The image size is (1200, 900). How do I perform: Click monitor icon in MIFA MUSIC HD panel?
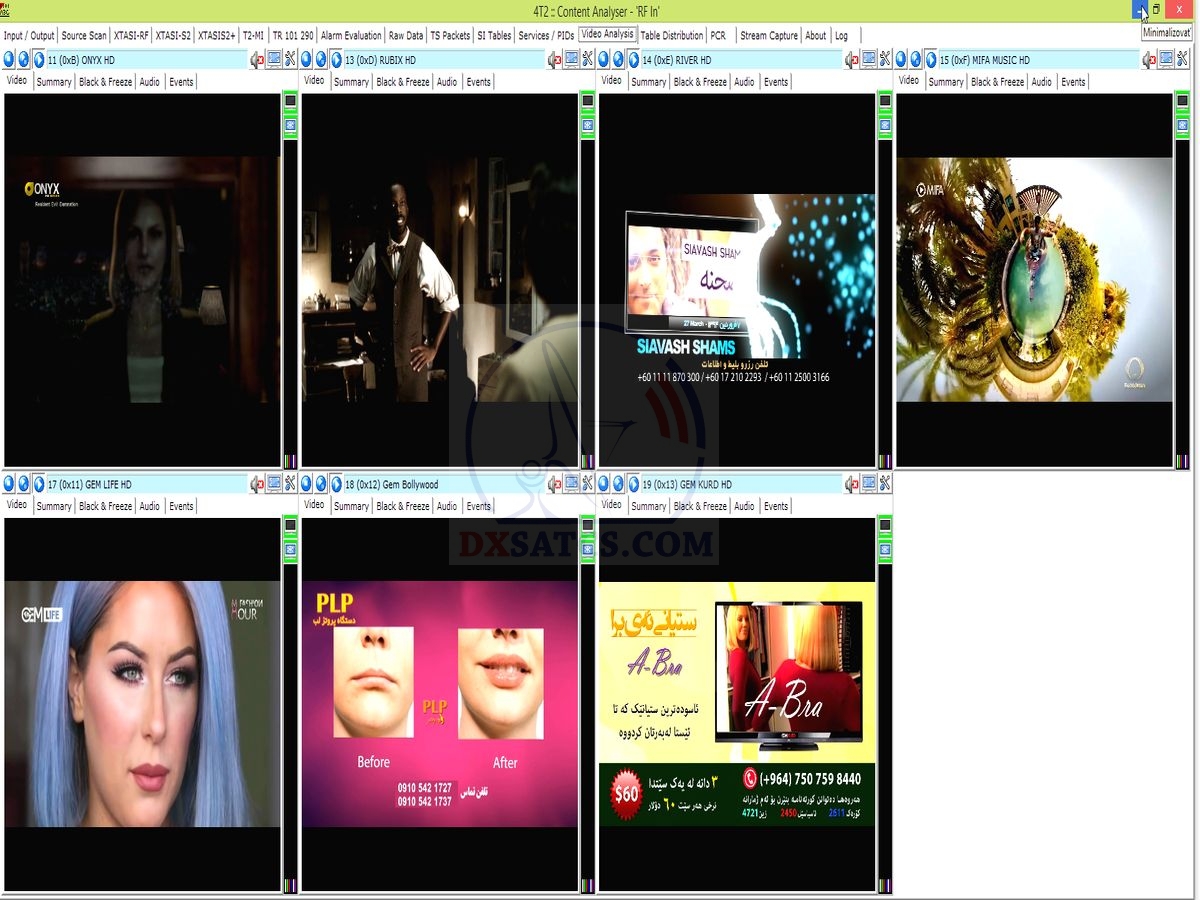tap(1166, 60)
